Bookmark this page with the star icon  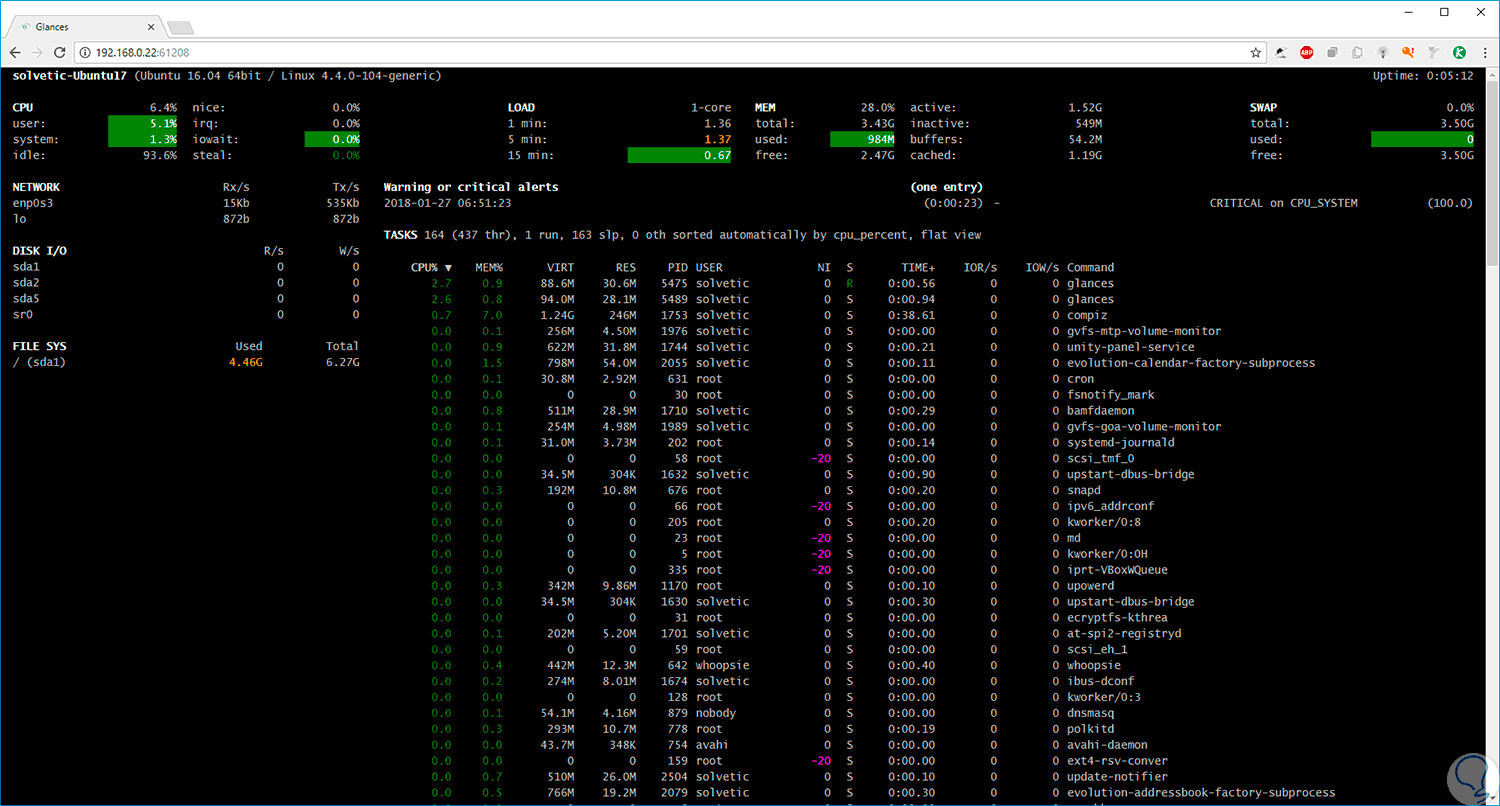click(1256, 52)
